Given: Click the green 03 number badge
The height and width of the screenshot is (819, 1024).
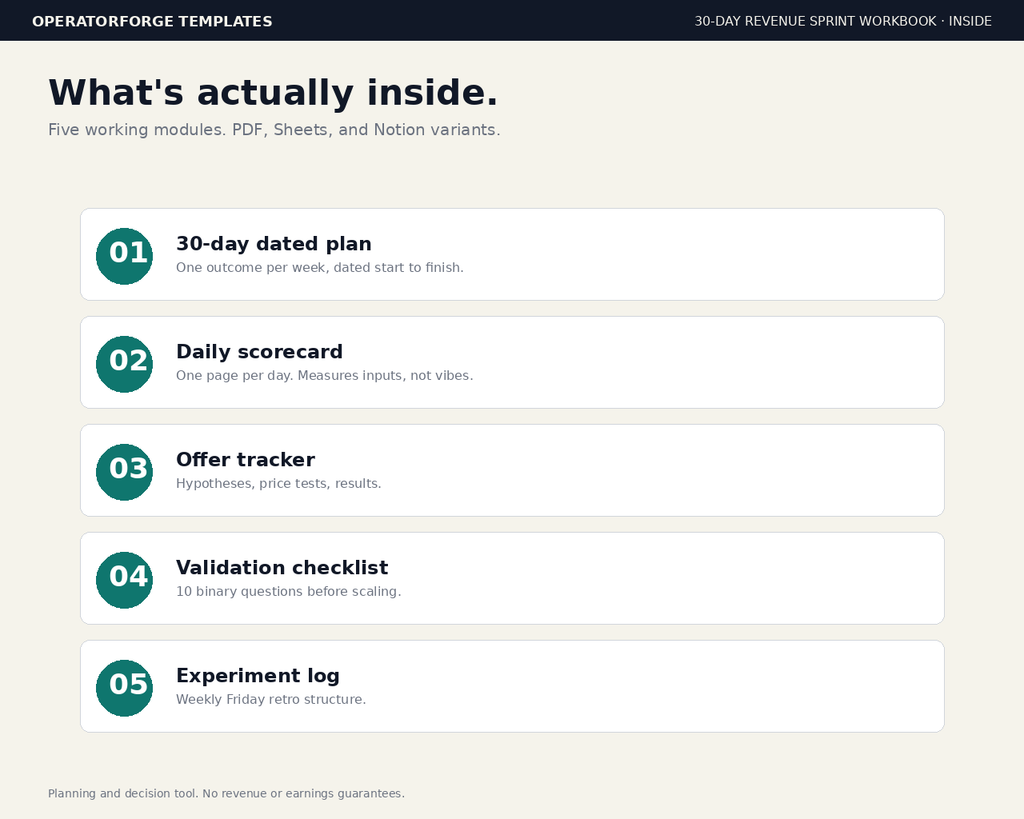Looking at the screenshot, I should (124, 472).
